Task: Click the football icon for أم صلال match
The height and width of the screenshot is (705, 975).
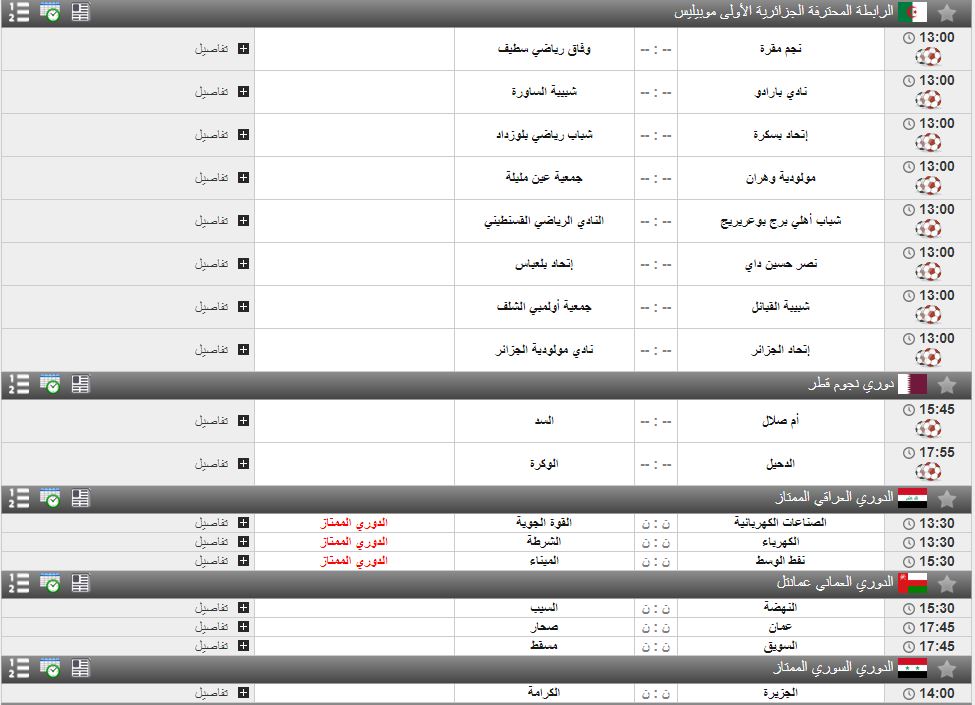Action: coord(928,430)
